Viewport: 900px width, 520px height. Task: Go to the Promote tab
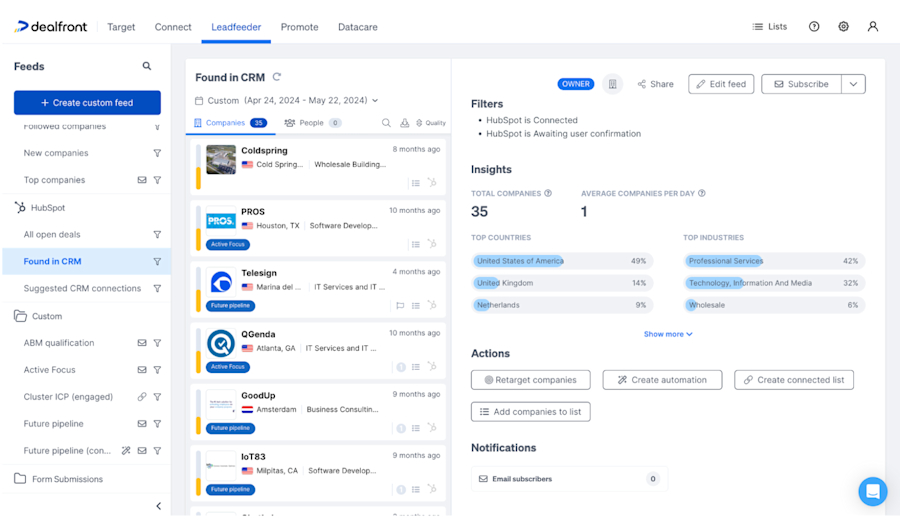coord(299,27)
